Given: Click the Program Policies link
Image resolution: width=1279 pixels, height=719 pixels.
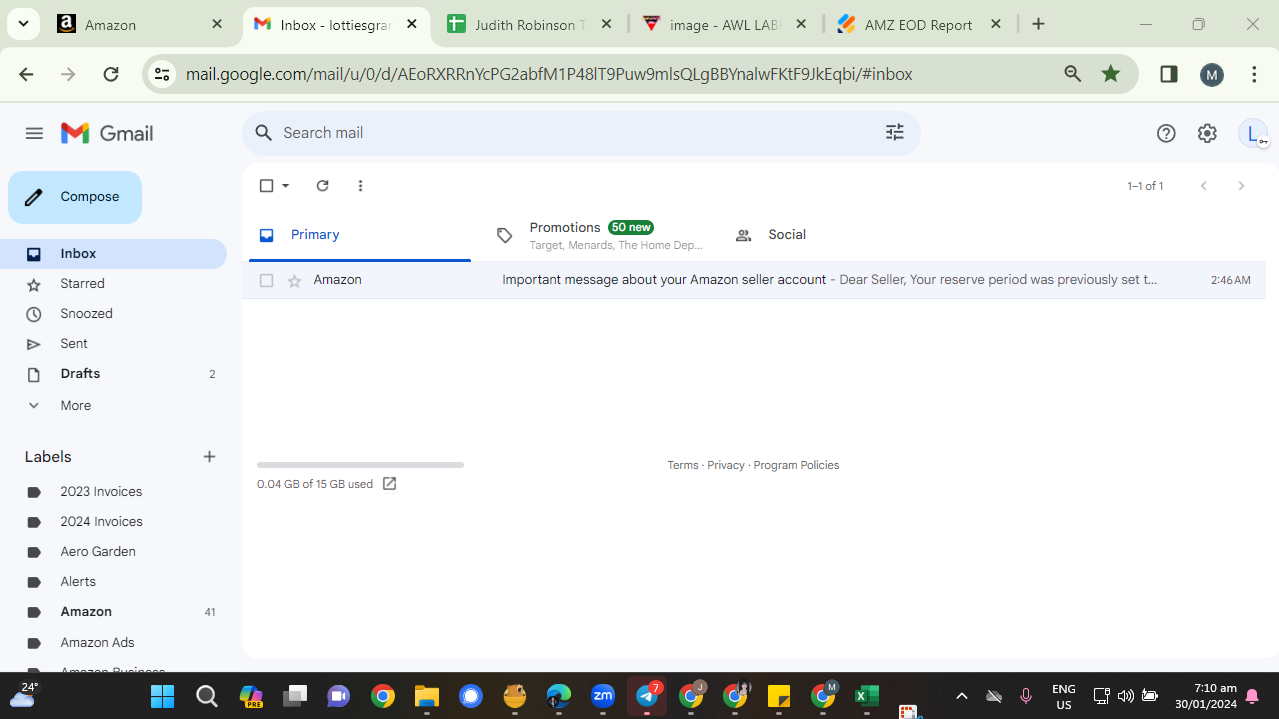Looking at the screenshot, I should pos(796,465).
